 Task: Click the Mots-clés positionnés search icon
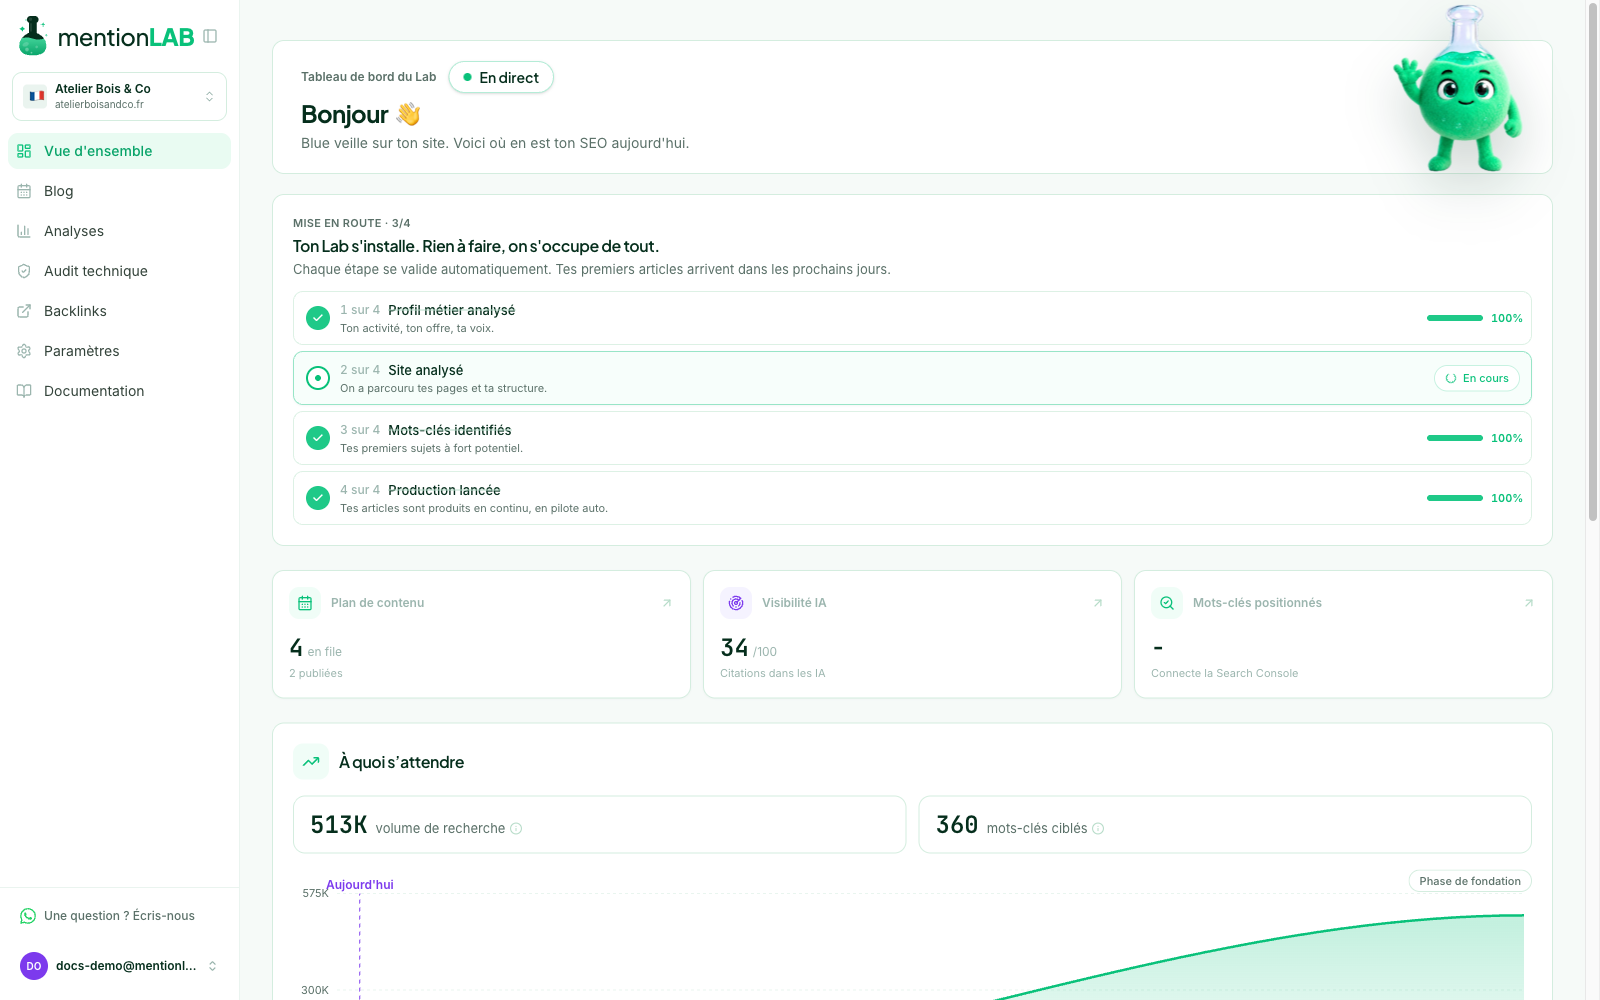(1167, 603)
